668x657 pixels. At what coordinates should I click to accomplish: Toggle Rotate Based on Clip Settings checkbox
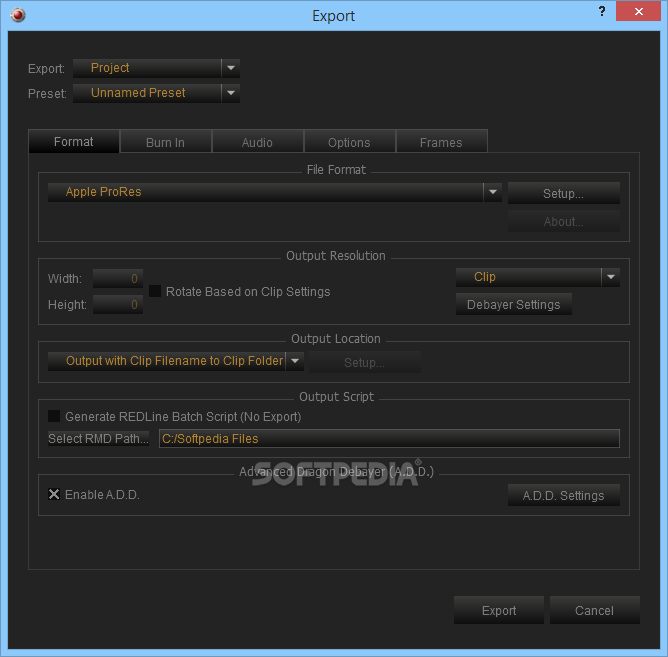click(x=155, y=291)
